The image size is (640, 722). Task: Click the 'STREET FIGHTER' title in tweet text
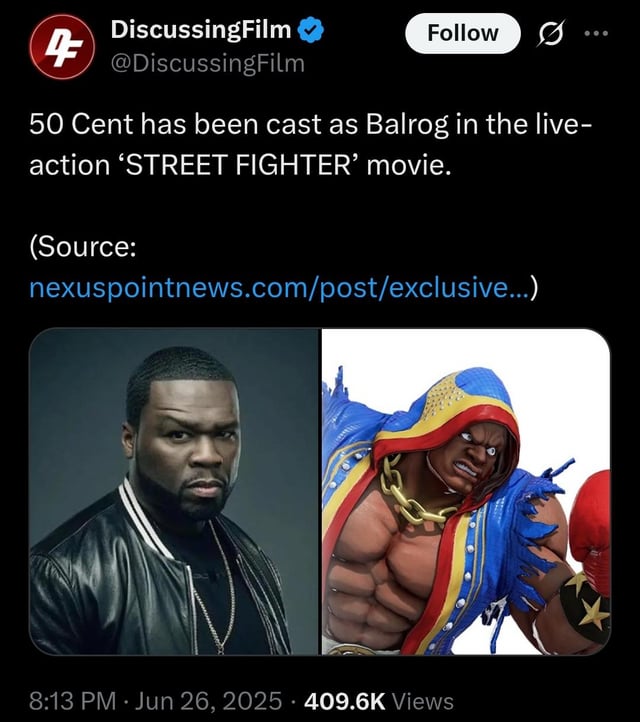(240, 164)
